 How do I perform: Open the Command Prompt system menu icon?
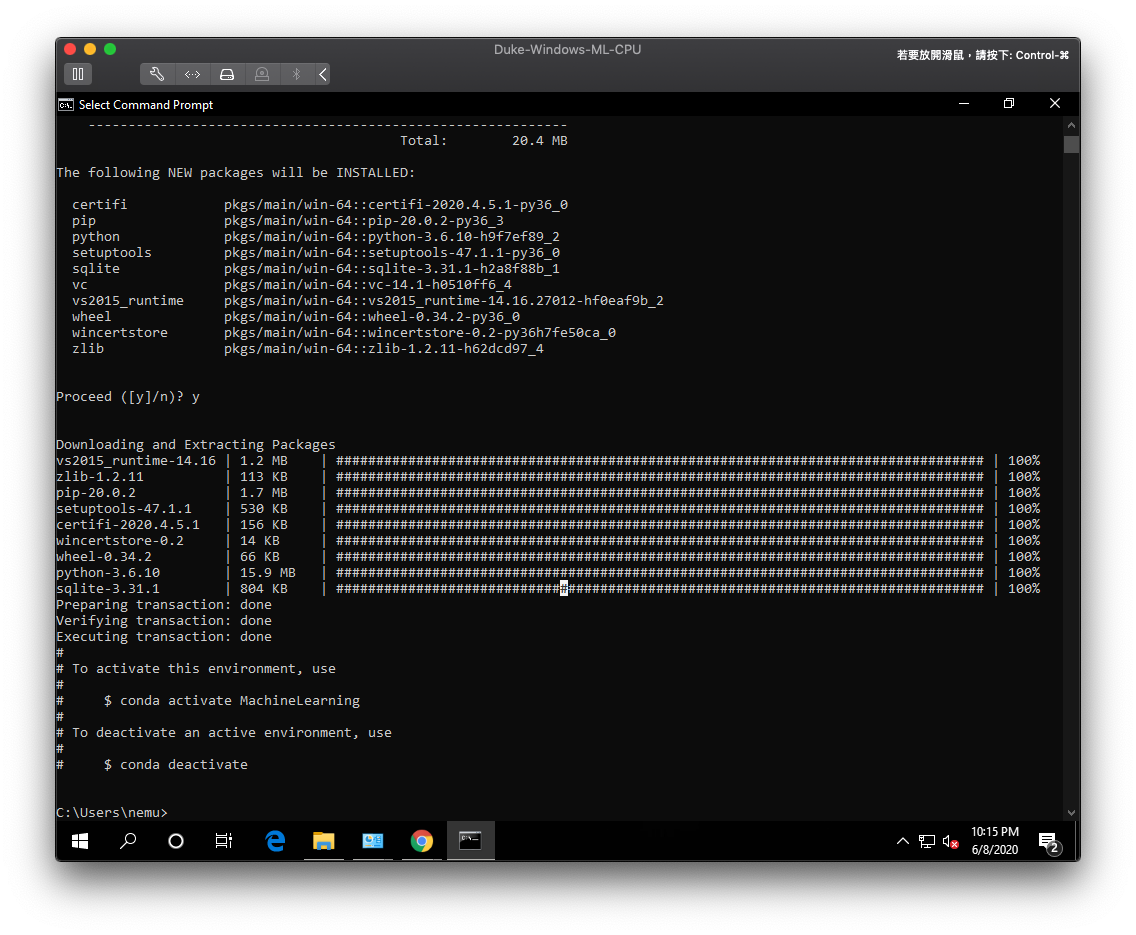(x=65, y=104)
